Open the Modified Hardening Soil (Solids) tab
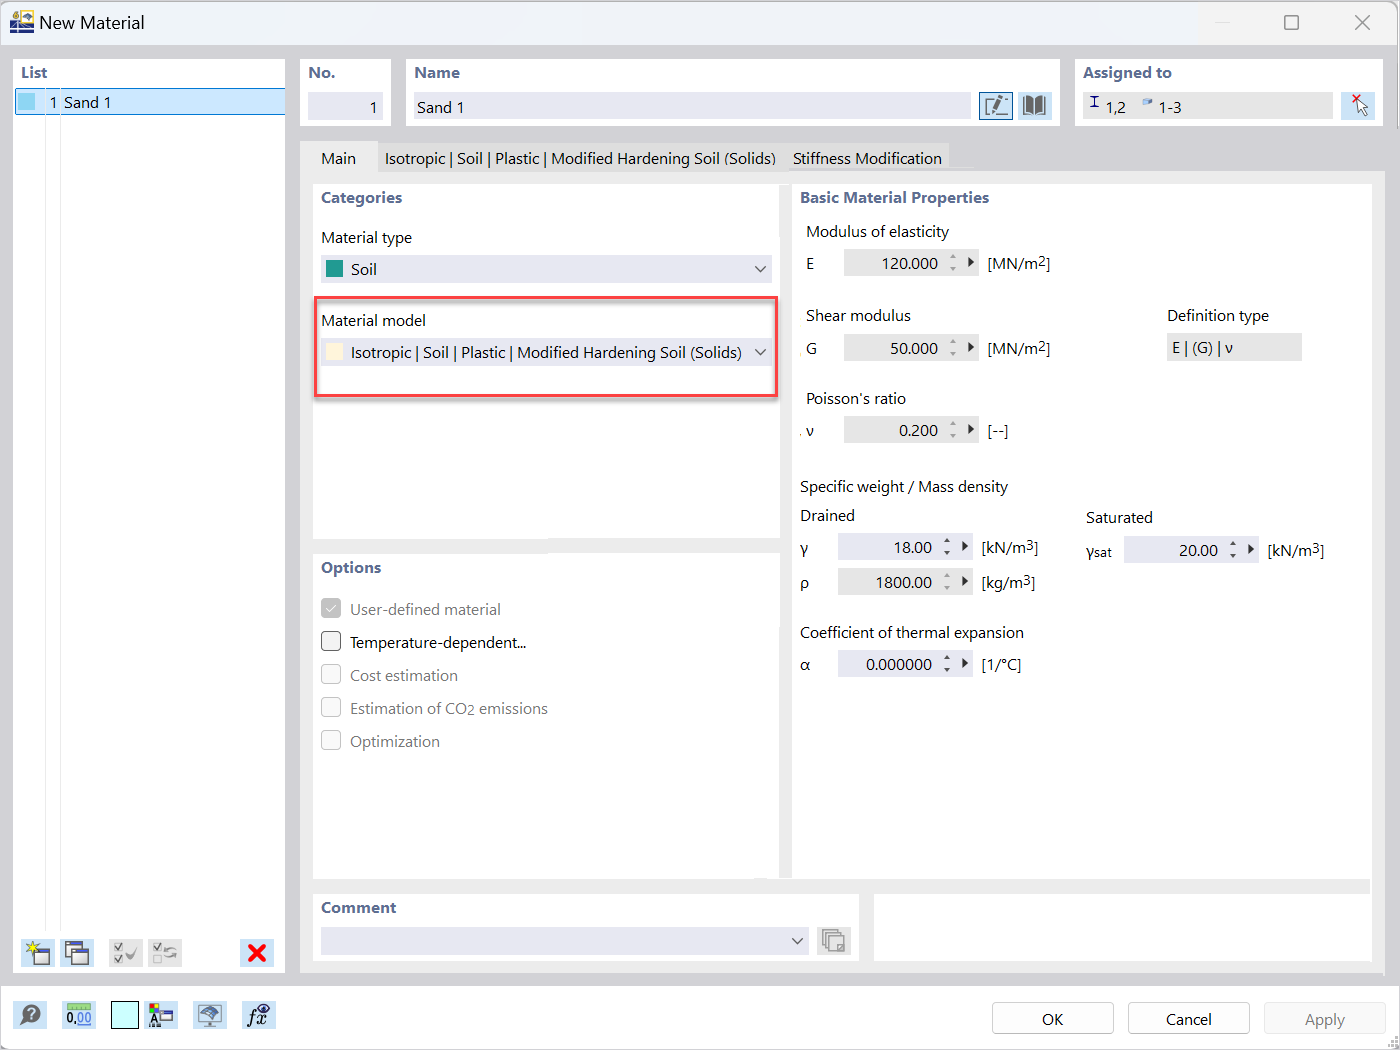This screenshot has width=1400, height=1050. (580, 158)
